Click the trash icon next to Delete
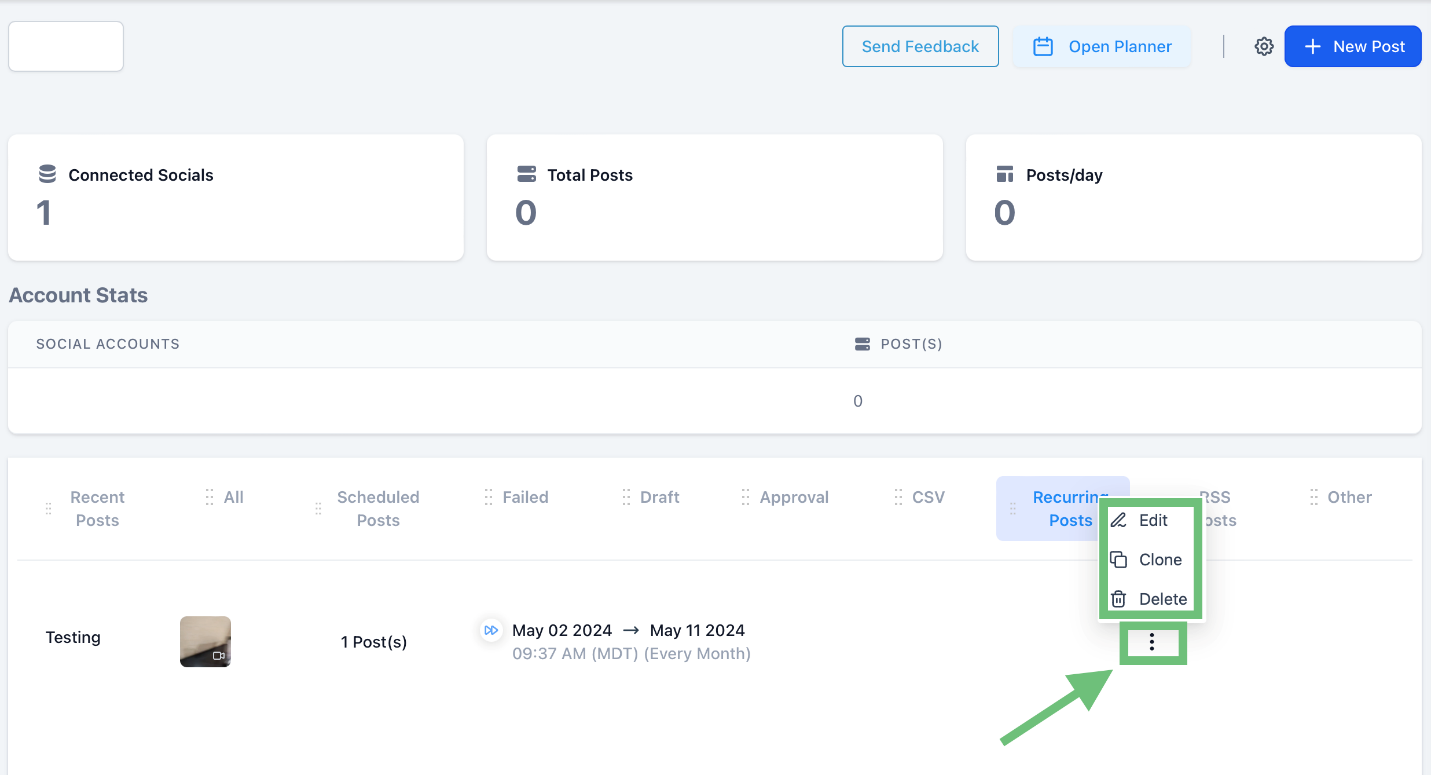 coord(1119,599)
